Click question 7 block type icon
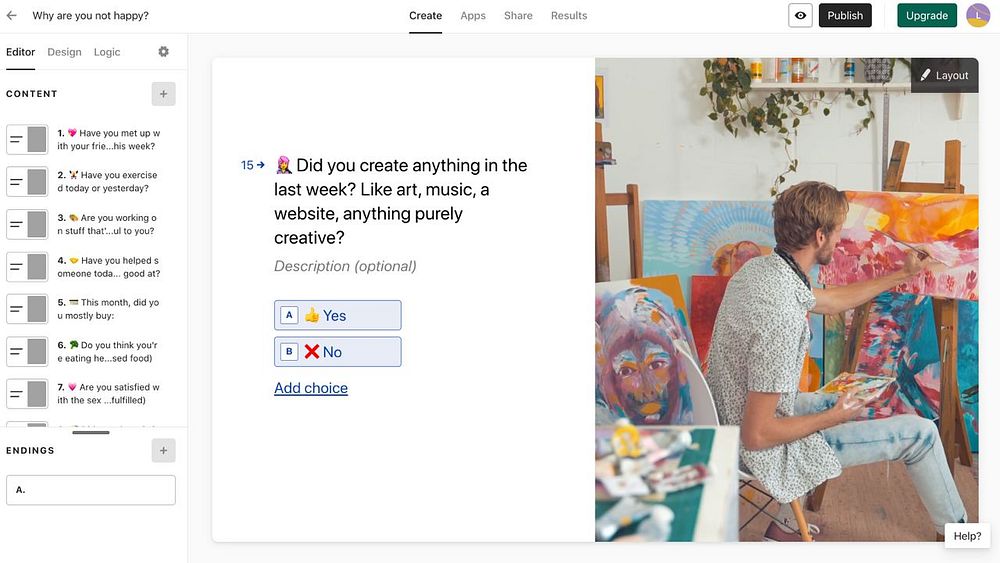Image resolution: width=1000 pixels, height=563 pixels. pos(27,394)
